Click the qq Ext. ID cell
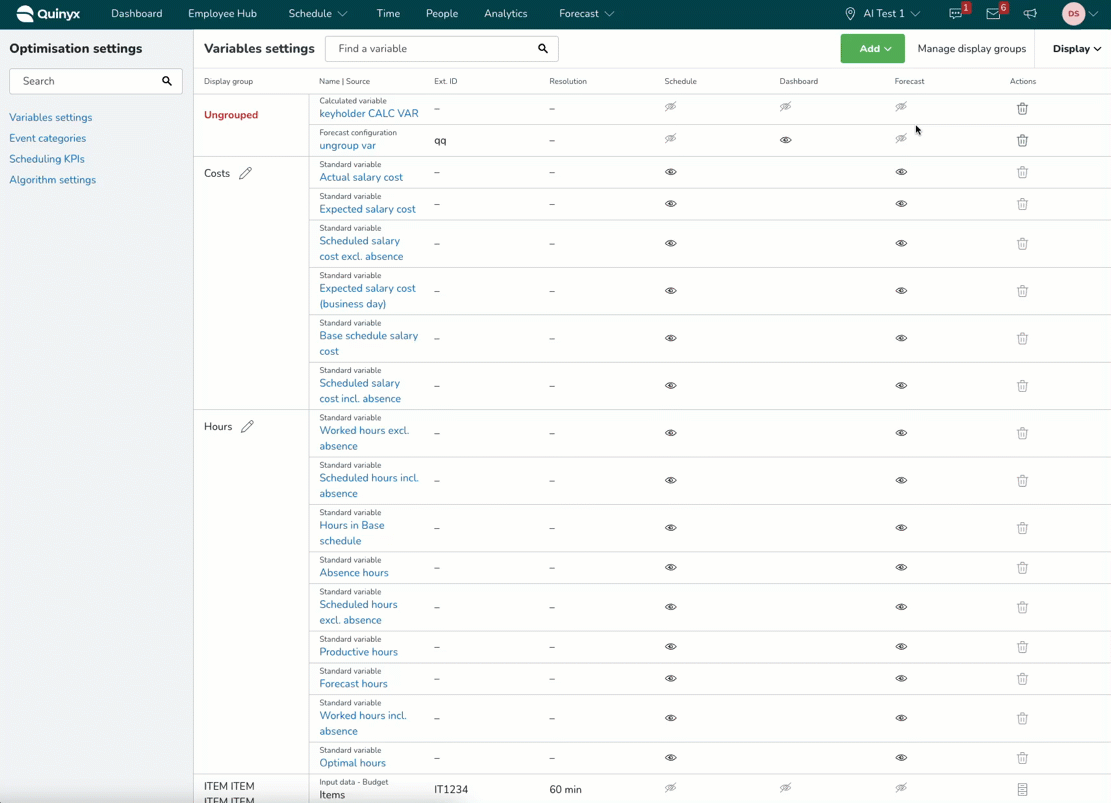This screenshot has width=1111, height=803. [440, 140]
